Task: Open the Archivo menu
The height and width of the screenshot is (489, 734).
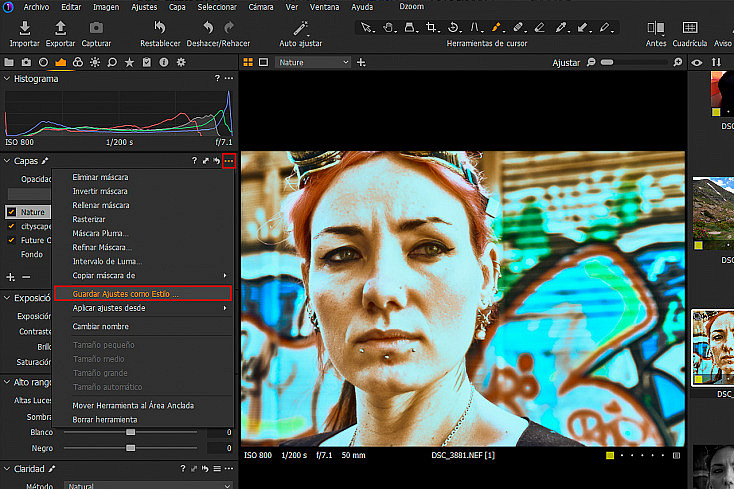Action: (x=36, y=7)
